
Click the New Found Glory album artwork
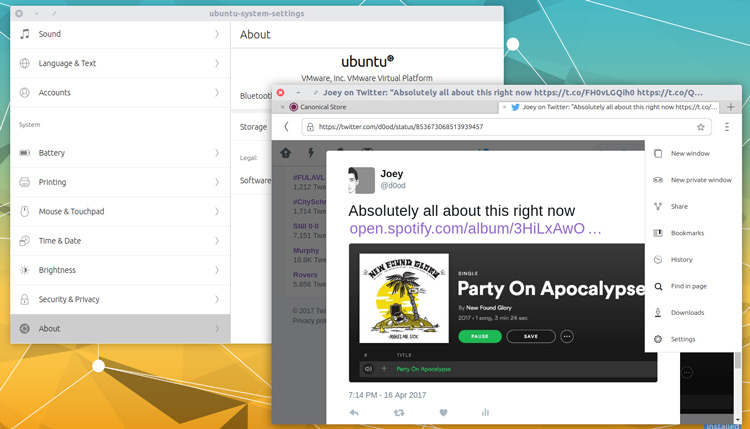(x=404, y=298)
